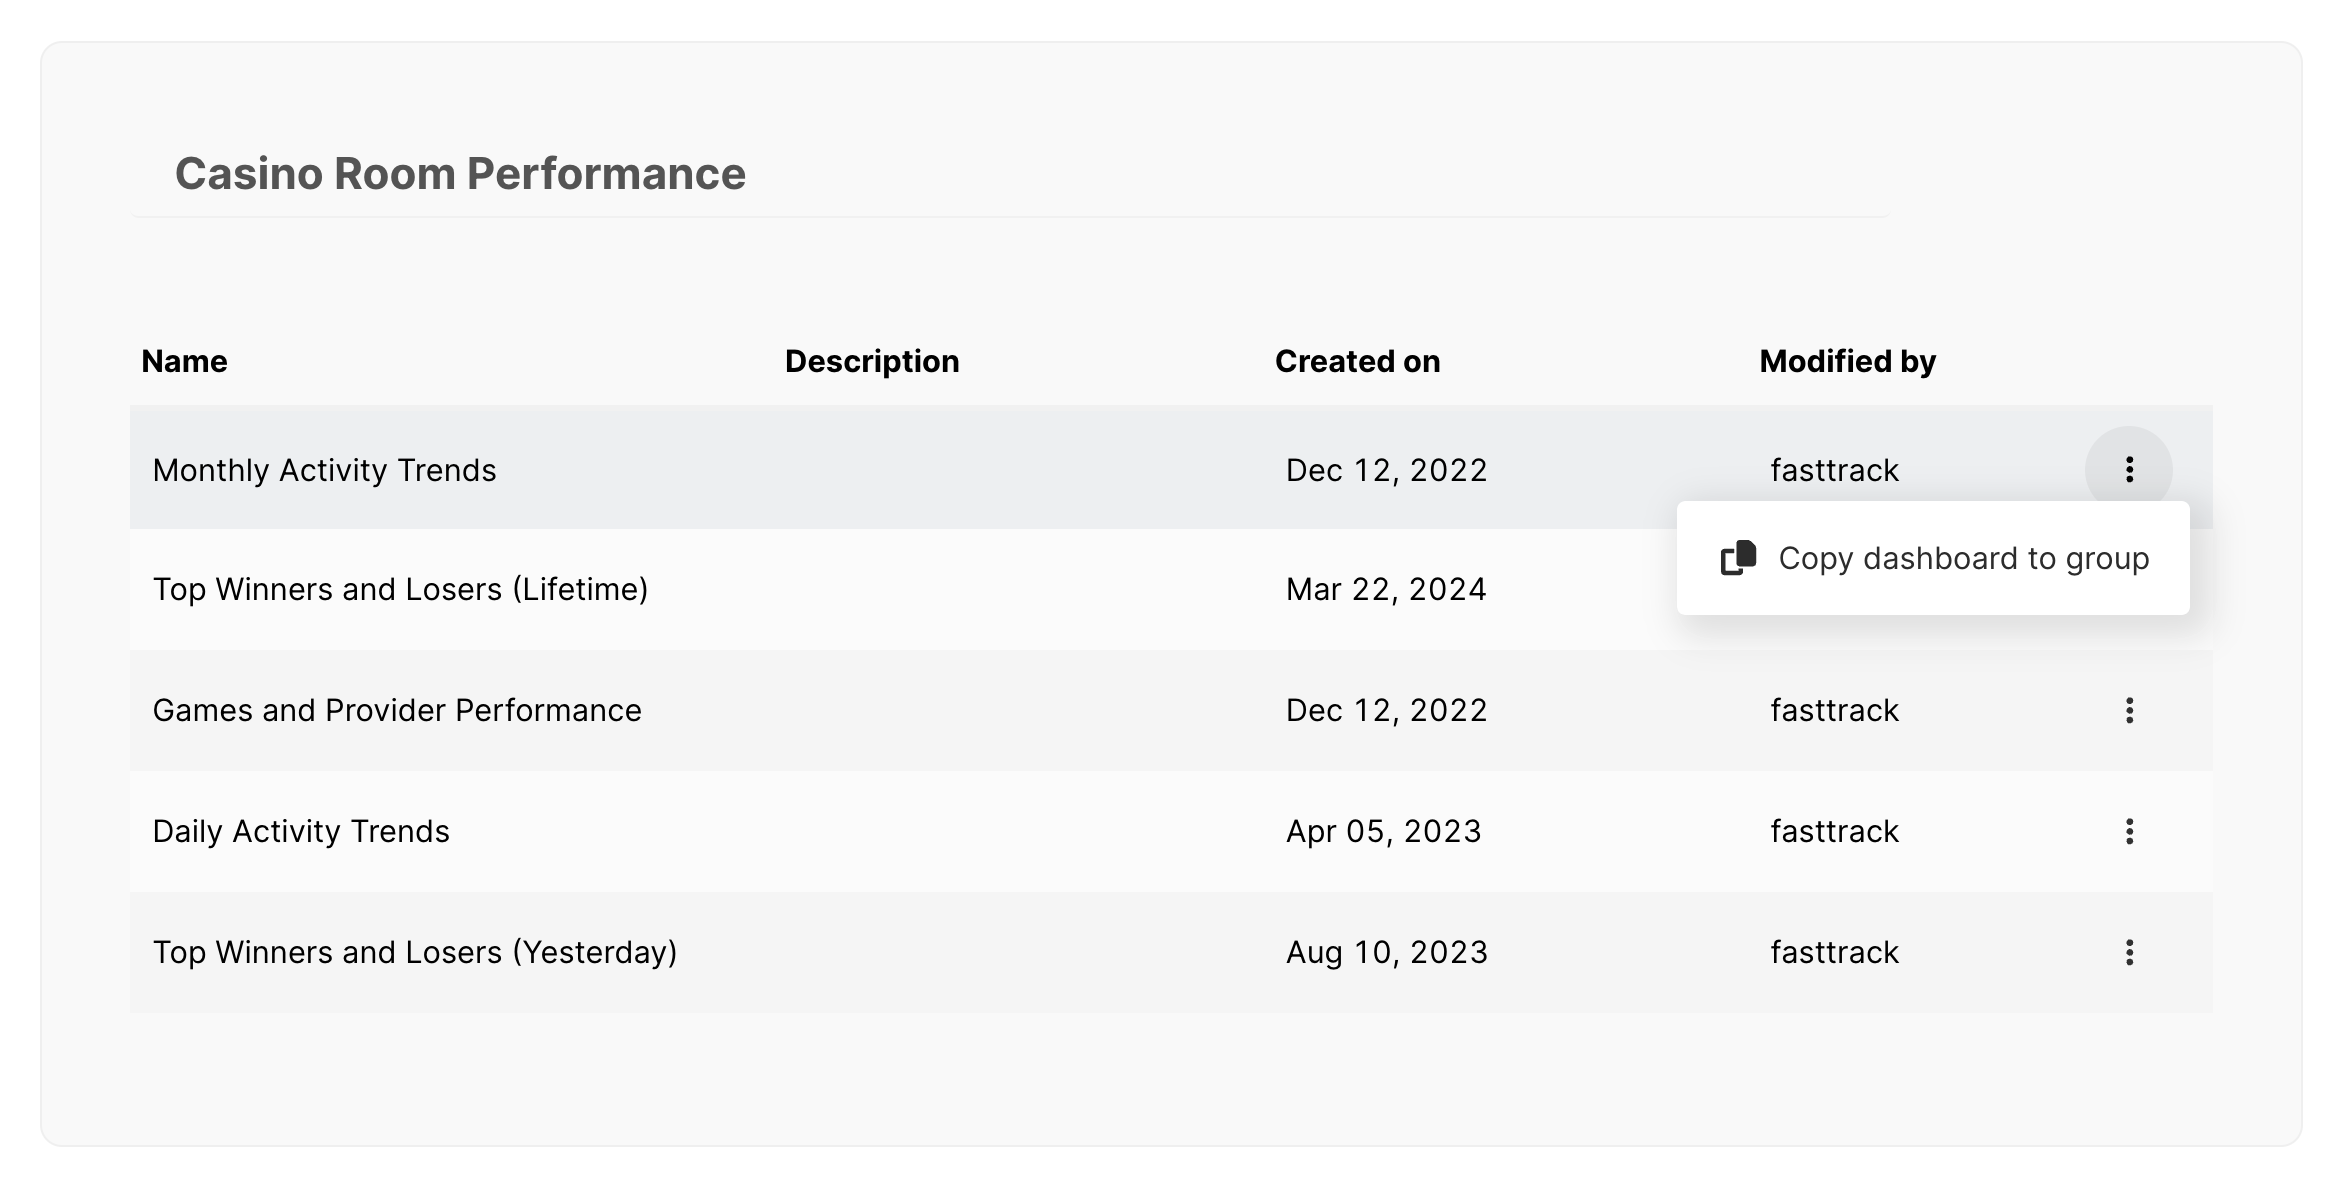Sort by Modified by column header
Image resolution: width=2326 pixels, height=1192 pixels.
click(1847, 361)
